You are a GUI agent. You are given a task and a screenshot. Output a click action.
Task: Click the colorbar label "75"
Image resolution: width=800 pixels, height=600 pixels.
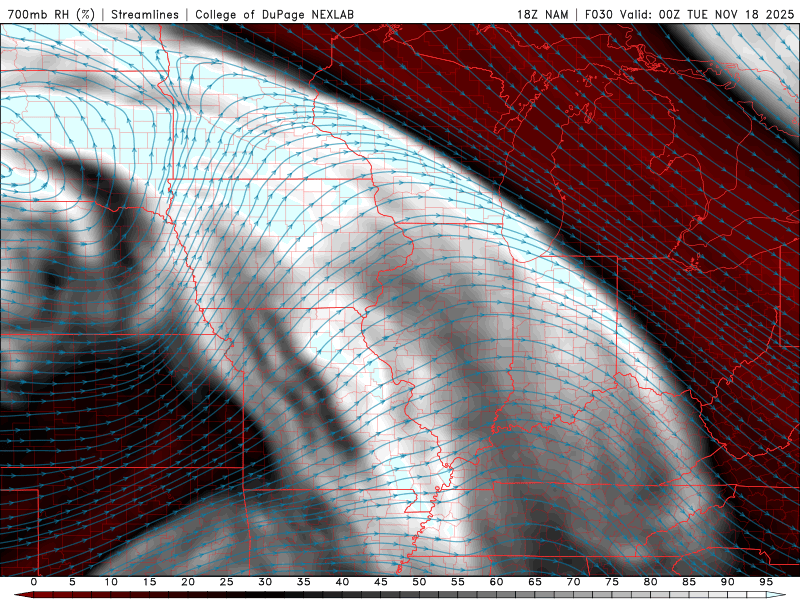pos(612,582)
